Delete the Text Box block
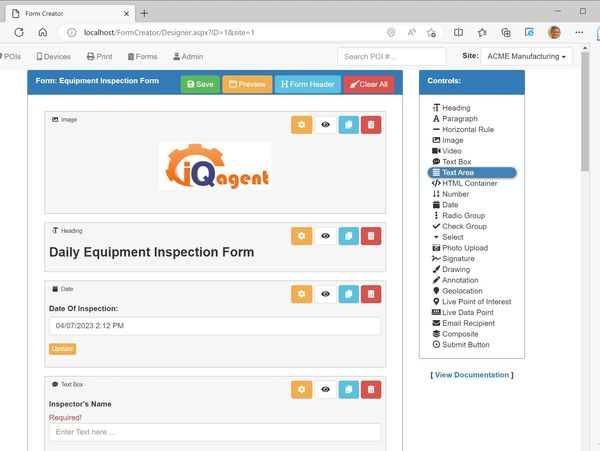The height and width of the screenshot is (451, 600). click(x=371, y=389)
